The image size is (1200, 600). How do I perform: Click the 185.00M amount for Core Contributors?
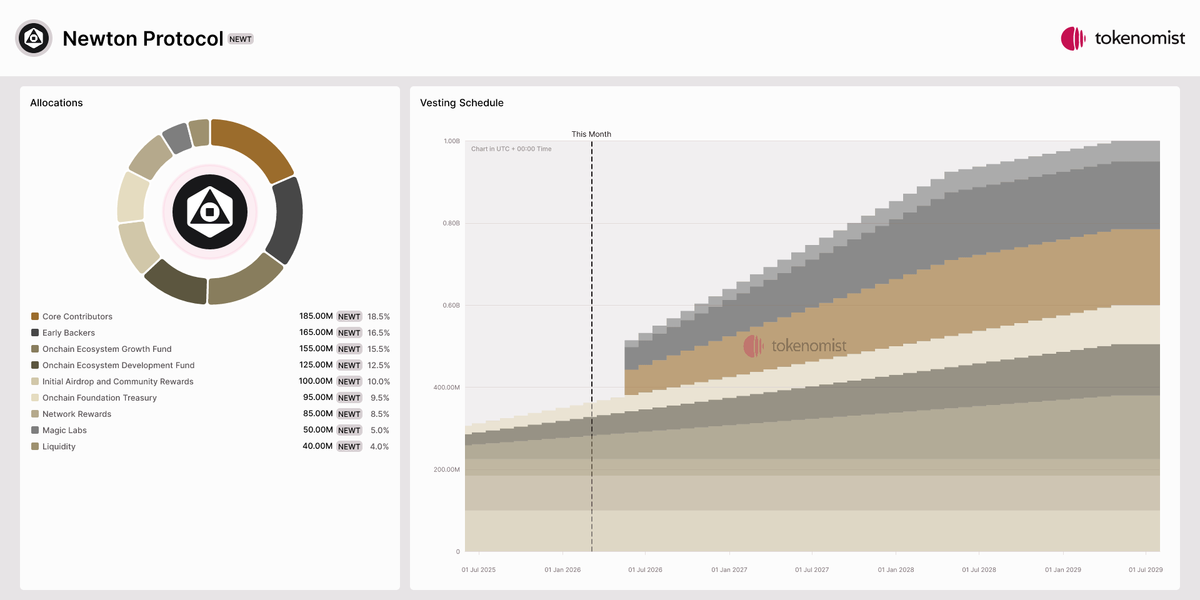[x=317, y=316]
